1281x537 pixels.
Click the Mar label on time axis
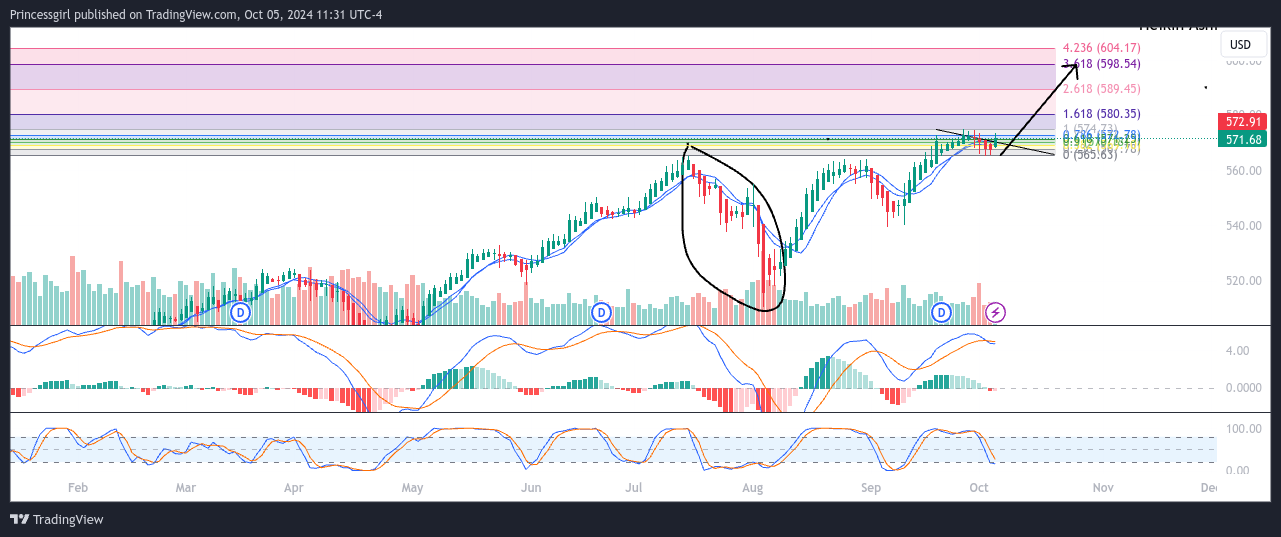(x=185, y=488)
